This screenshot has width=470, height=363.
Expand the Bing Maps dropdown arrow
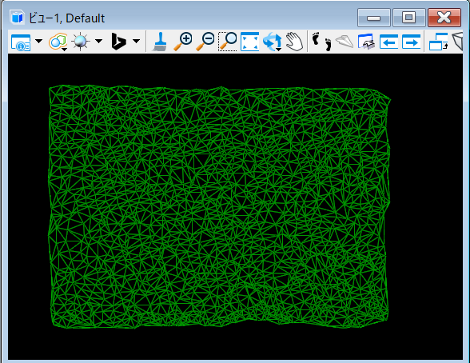pos(136,41)
